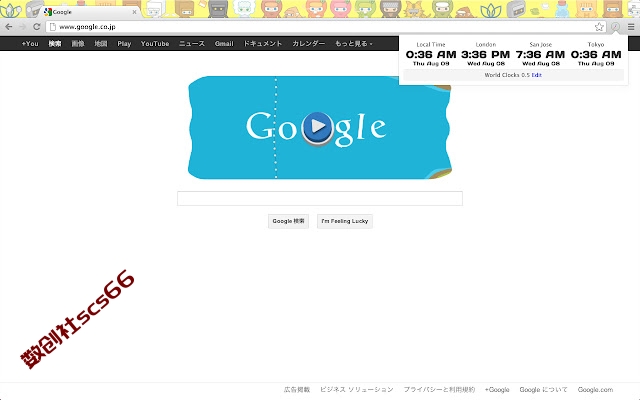Open the +Google footer link

point(497,390)
